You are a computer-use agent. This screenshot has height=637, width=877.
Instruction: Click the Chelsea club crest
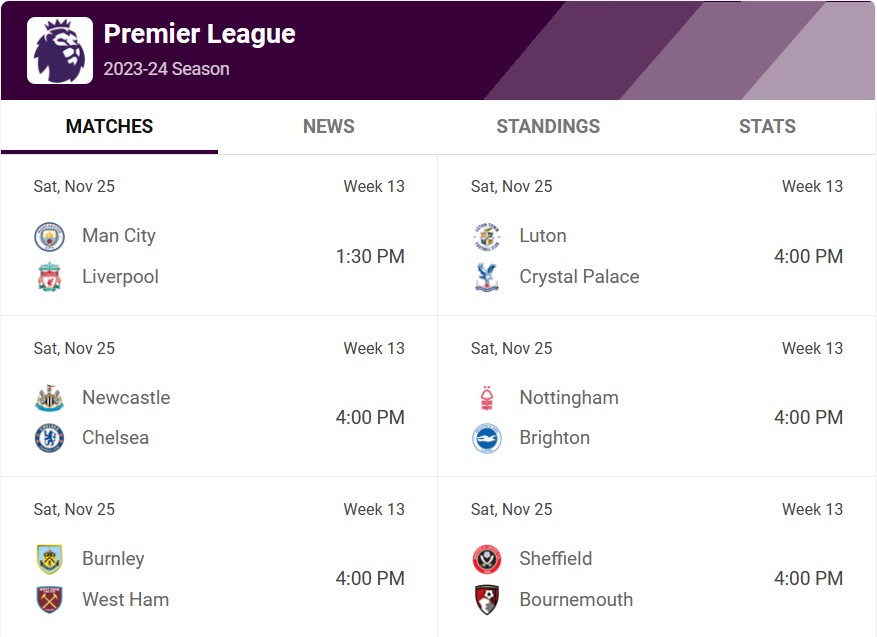click(49, 438)
